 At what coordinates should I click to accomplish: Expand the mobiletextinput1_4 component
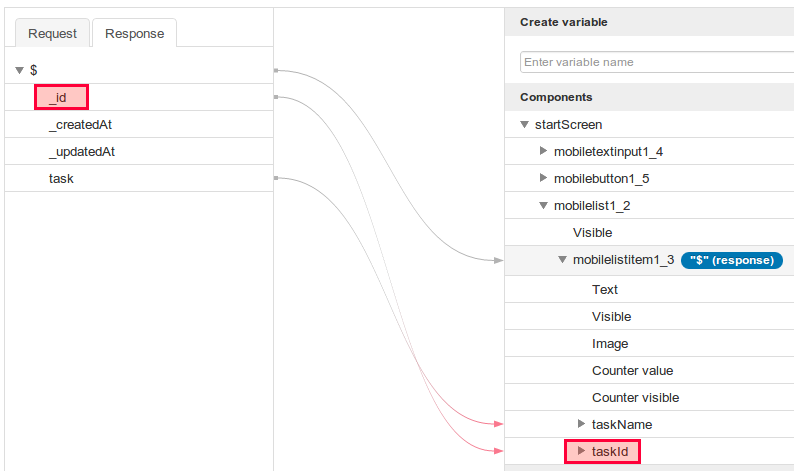(x=543, y=151)
